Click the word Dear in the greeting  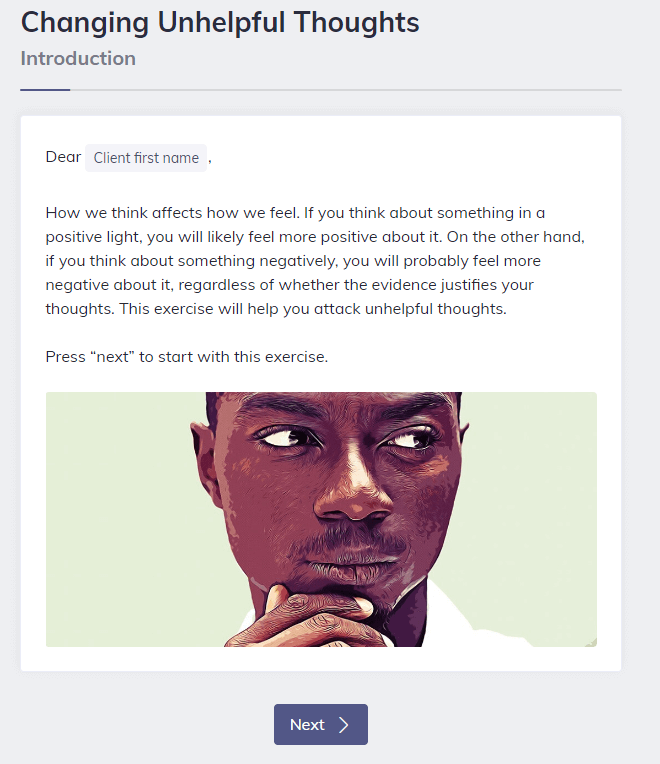click(x=63, y=157)
